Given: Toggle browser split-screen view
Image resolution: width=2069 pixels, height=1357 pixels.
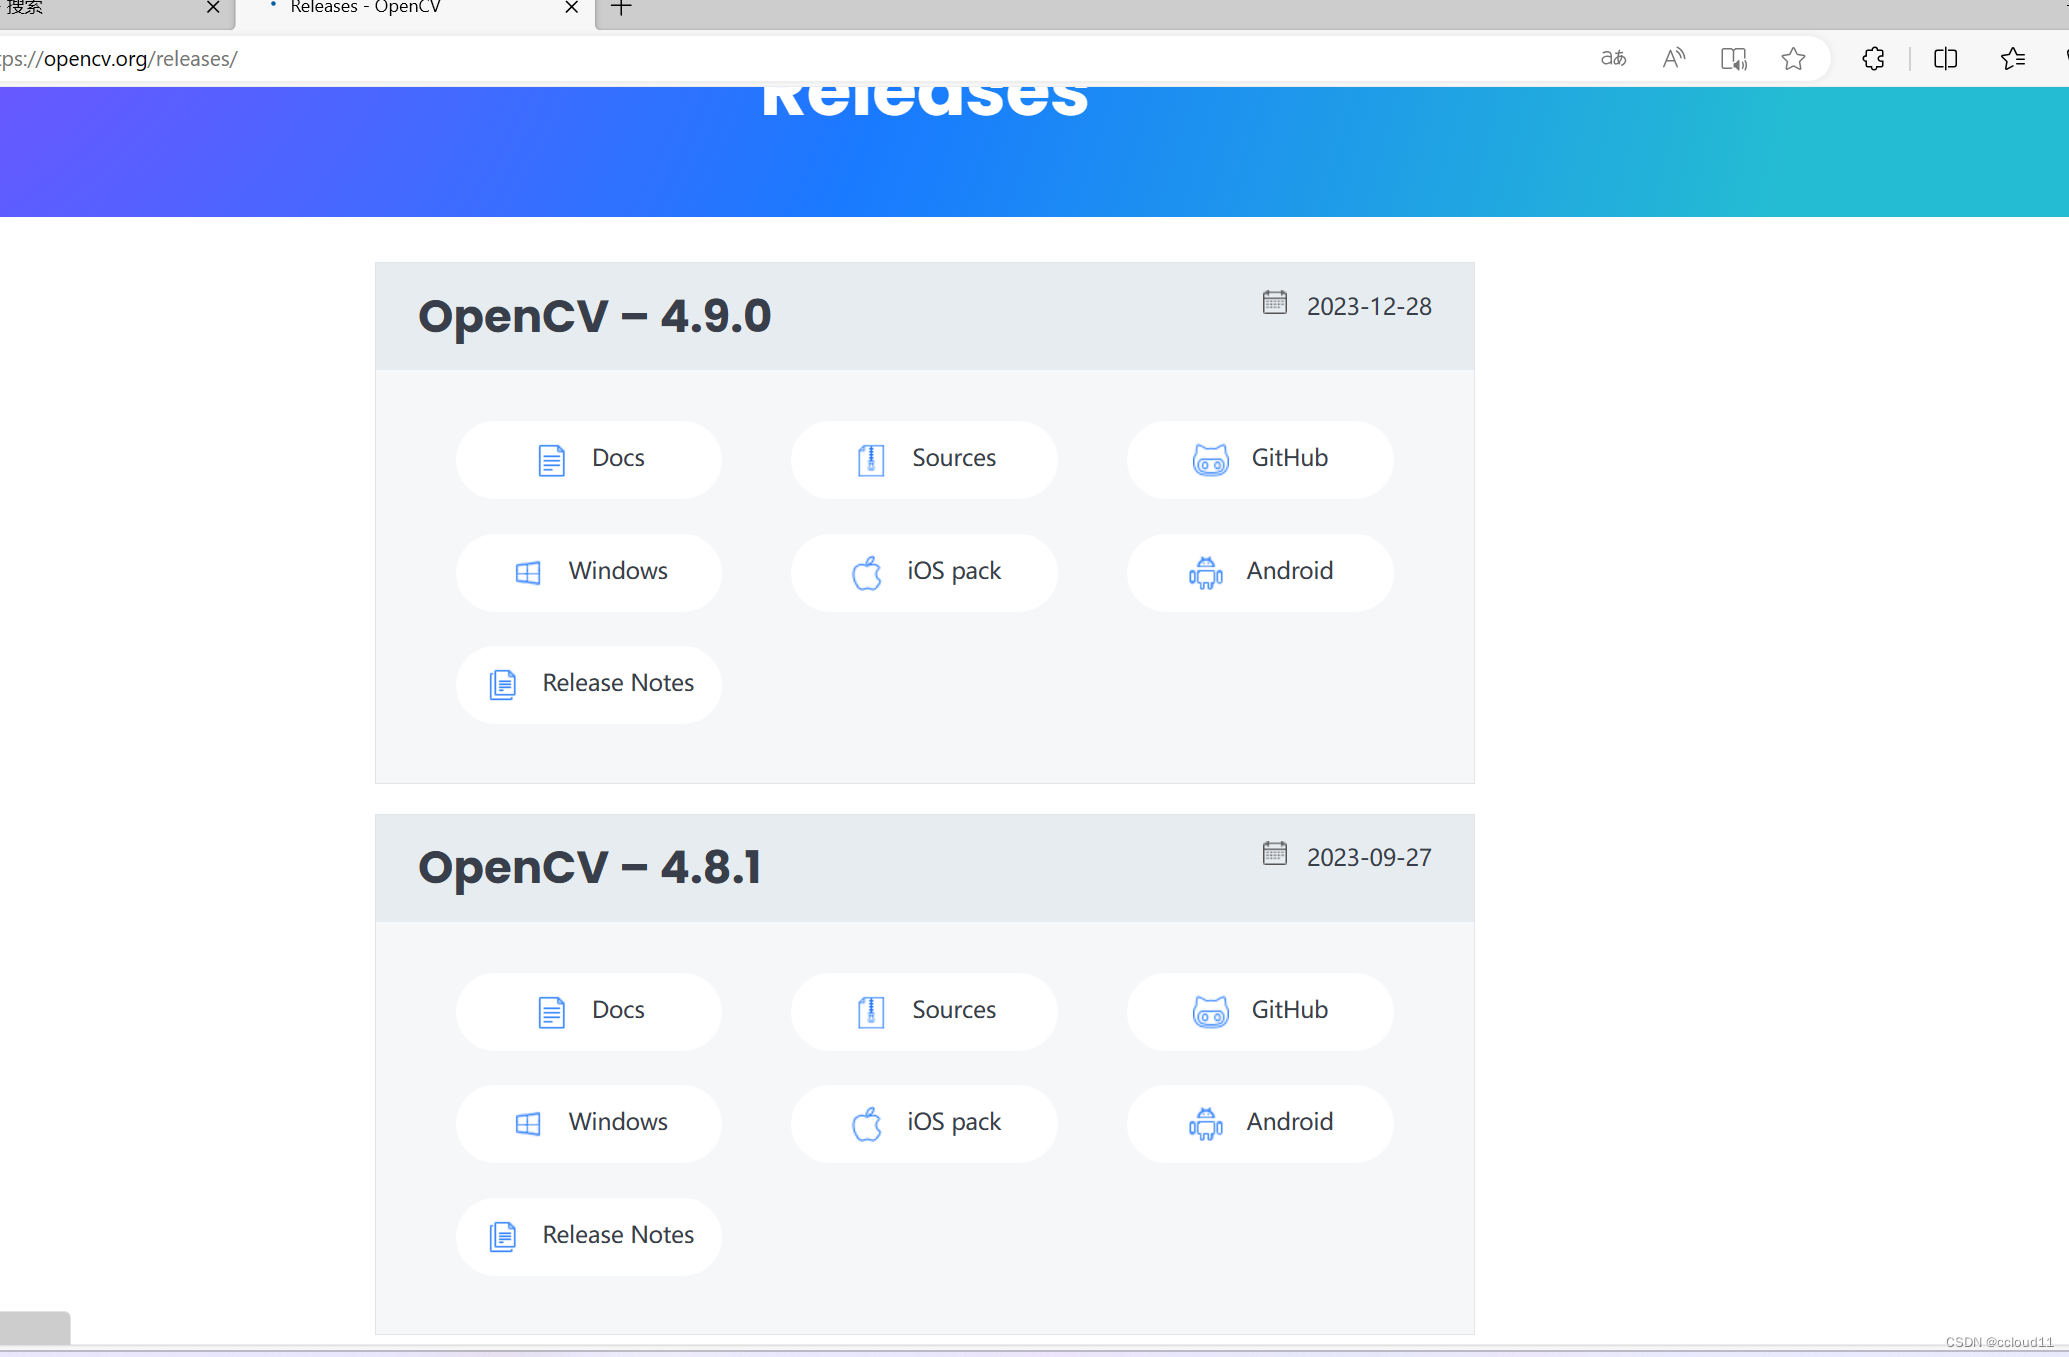Looking at the screenshot, I should click(1946, 58).
